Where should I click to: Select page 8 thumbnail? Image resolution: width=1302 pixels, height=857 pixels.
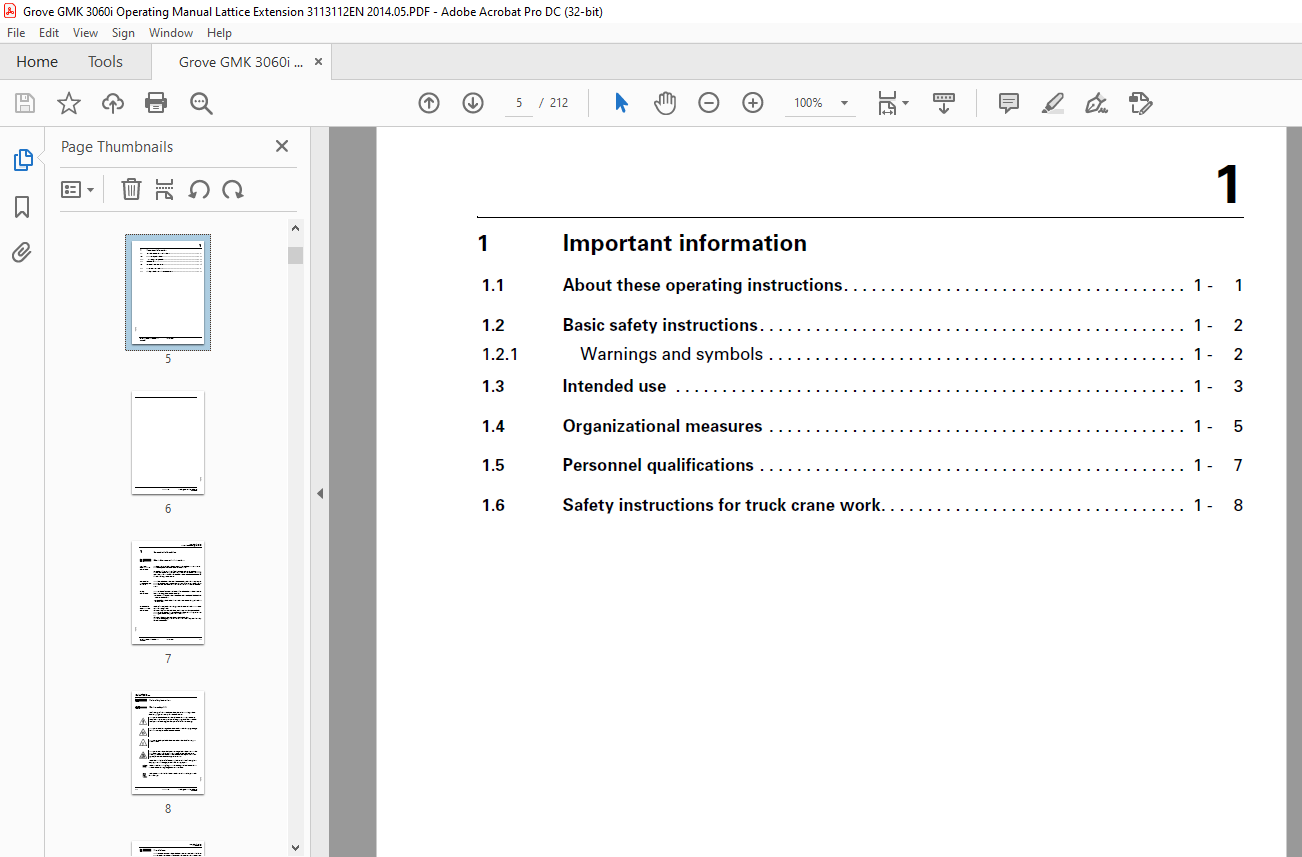pyautogui.click(x=168, y=743)
